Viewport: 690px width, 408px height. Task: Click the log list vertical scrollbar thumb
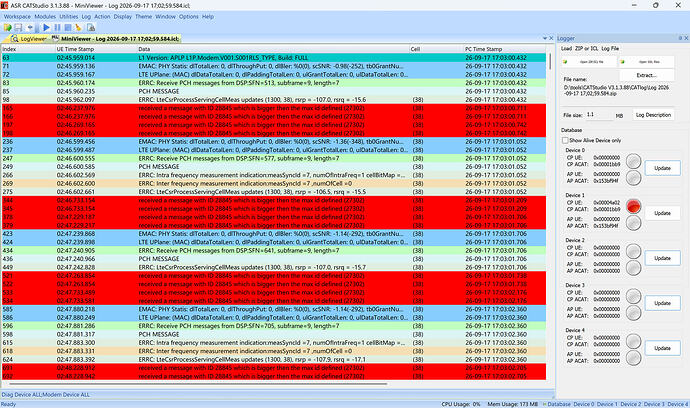click(x=550, y=61)
